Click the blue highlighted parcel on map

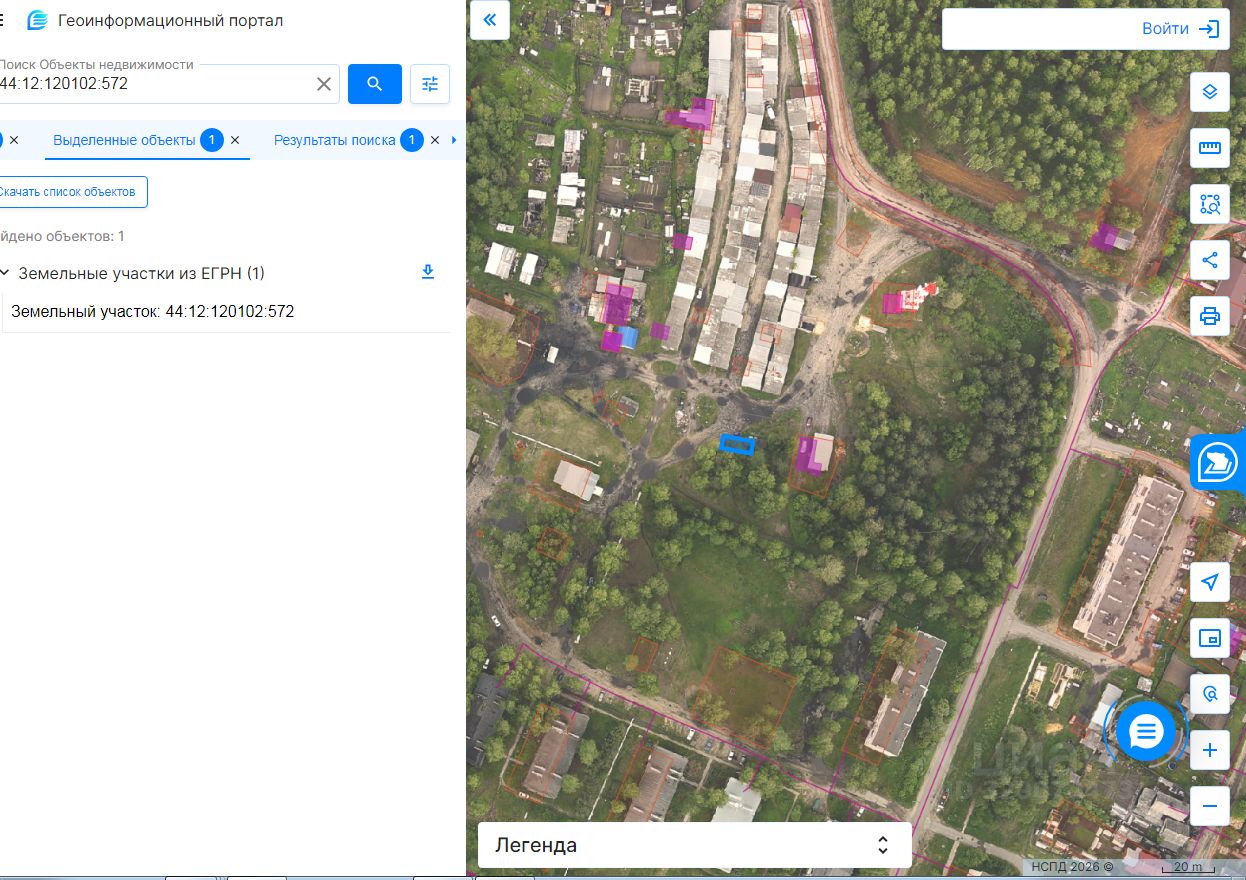(x=738, y=444)
